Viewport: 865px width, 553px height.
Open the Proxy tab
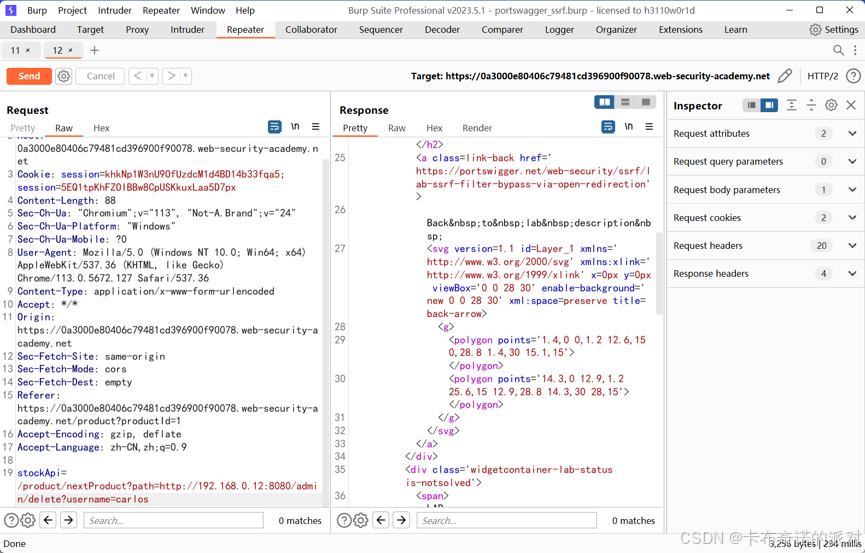click(137, 30)
